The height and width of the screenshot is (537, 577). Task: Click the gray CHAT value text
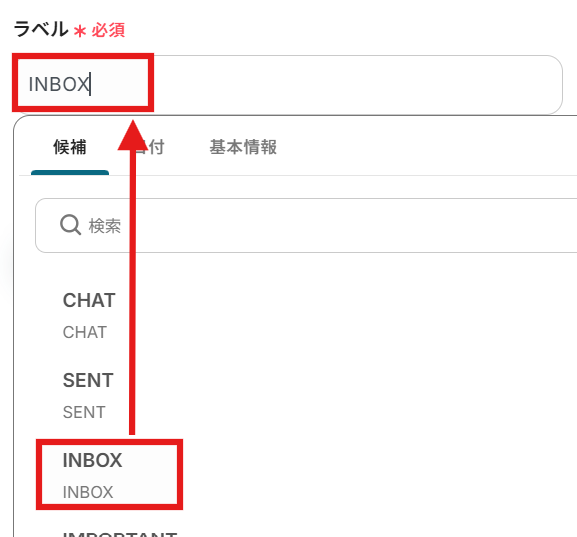(x=85, y=332)
